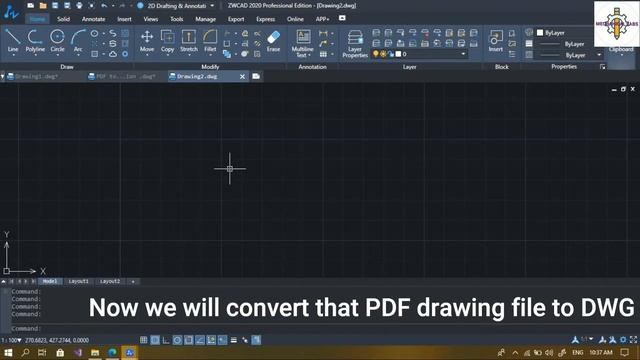This screenshot has width=640, height=360.
Task: Toggle polar tracking in status bar
Action: point(178,340)
